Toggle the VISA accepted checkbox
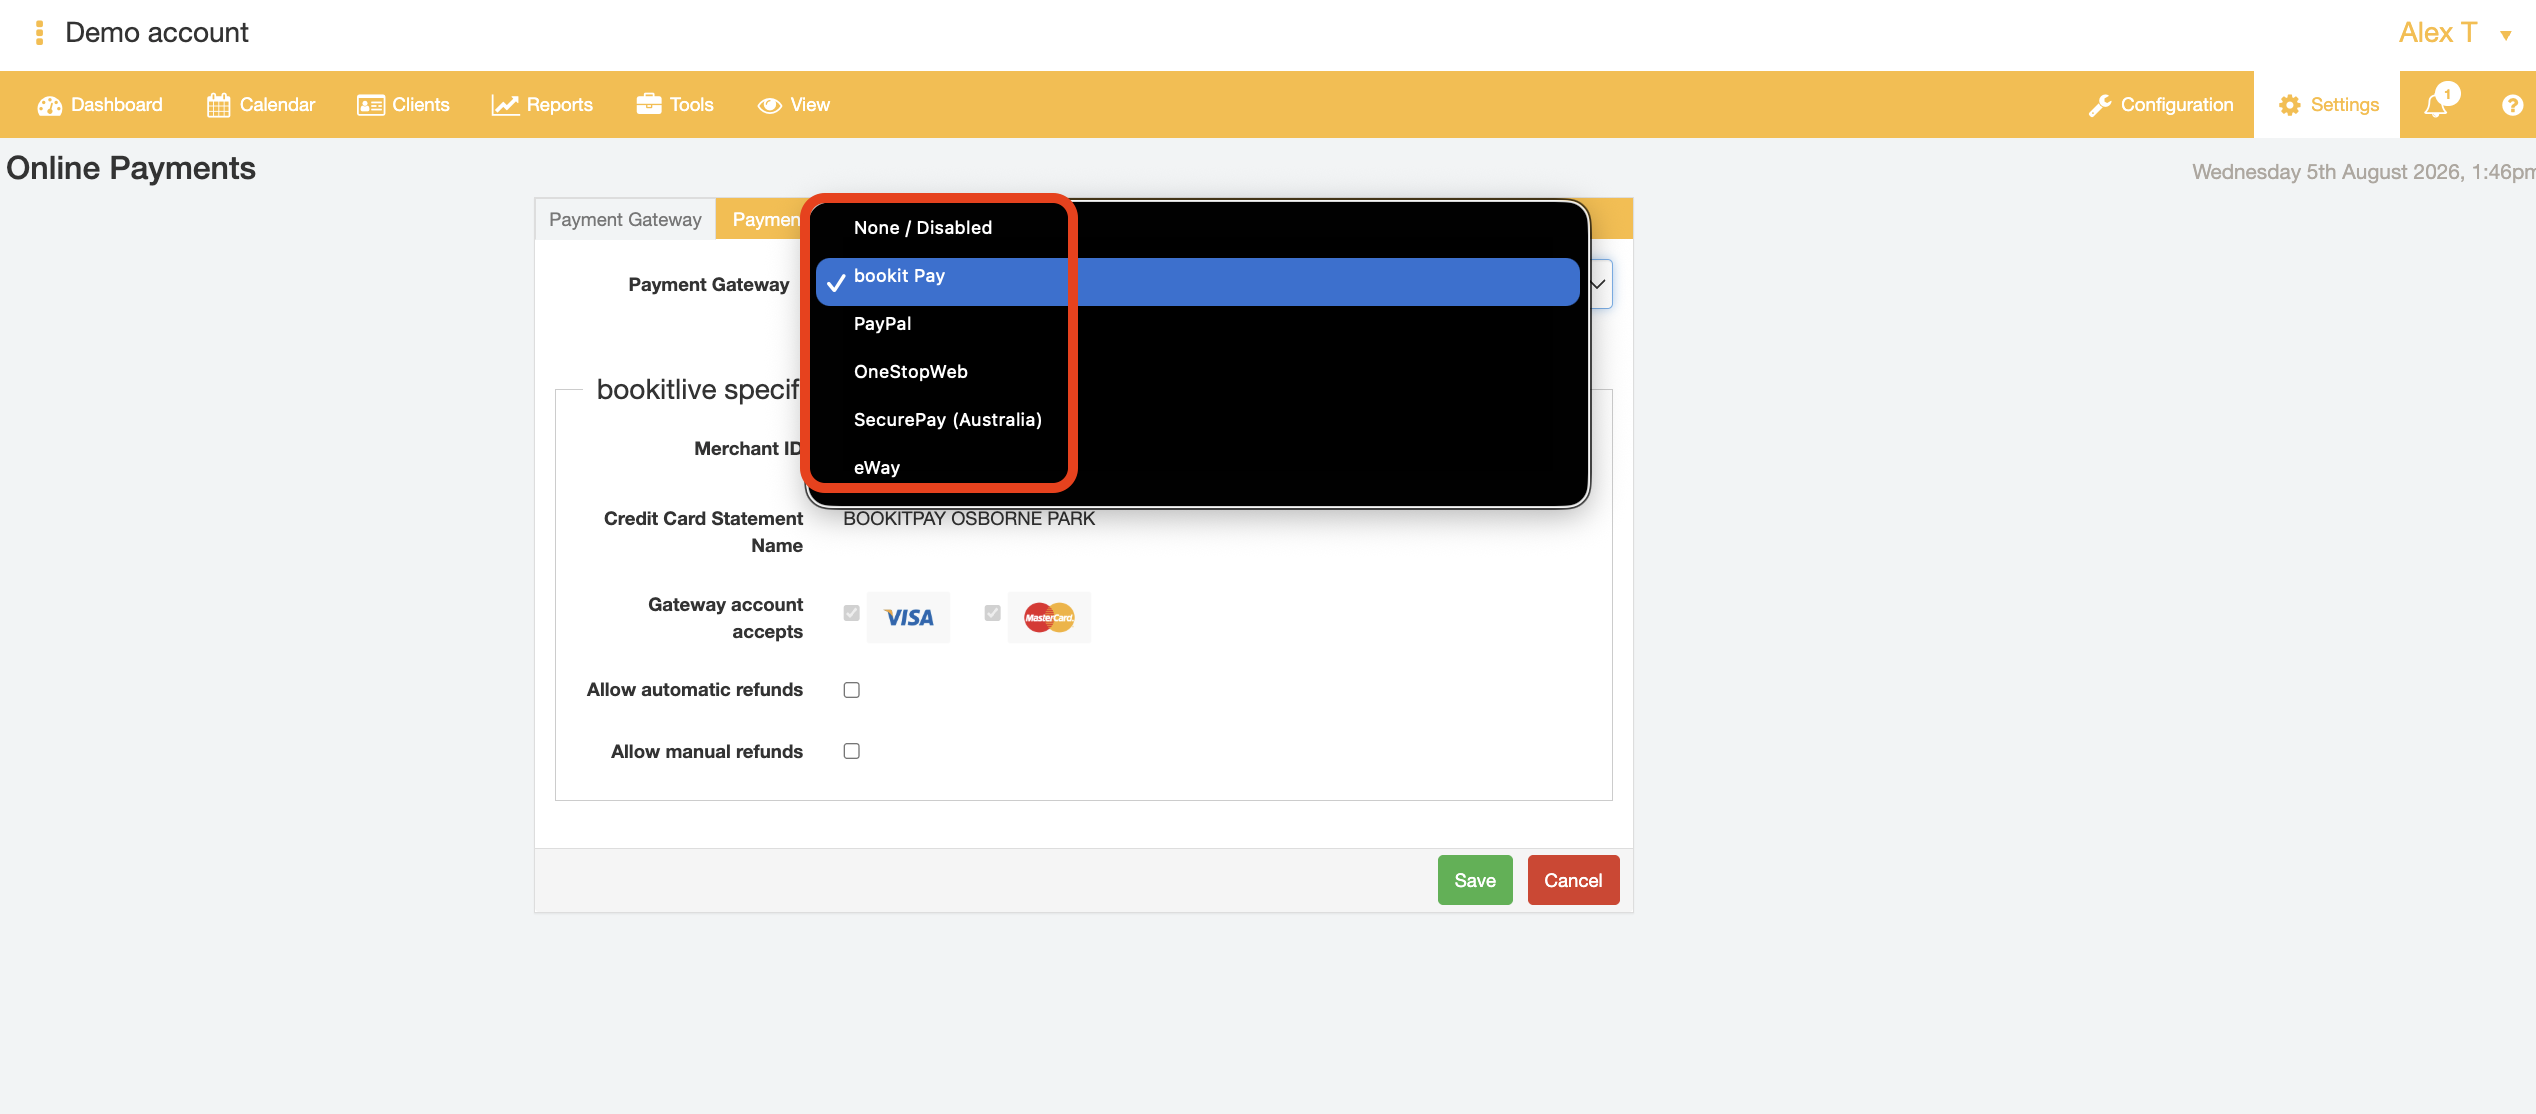This screenshot has height=1114, width=2536. pos(851,613)
